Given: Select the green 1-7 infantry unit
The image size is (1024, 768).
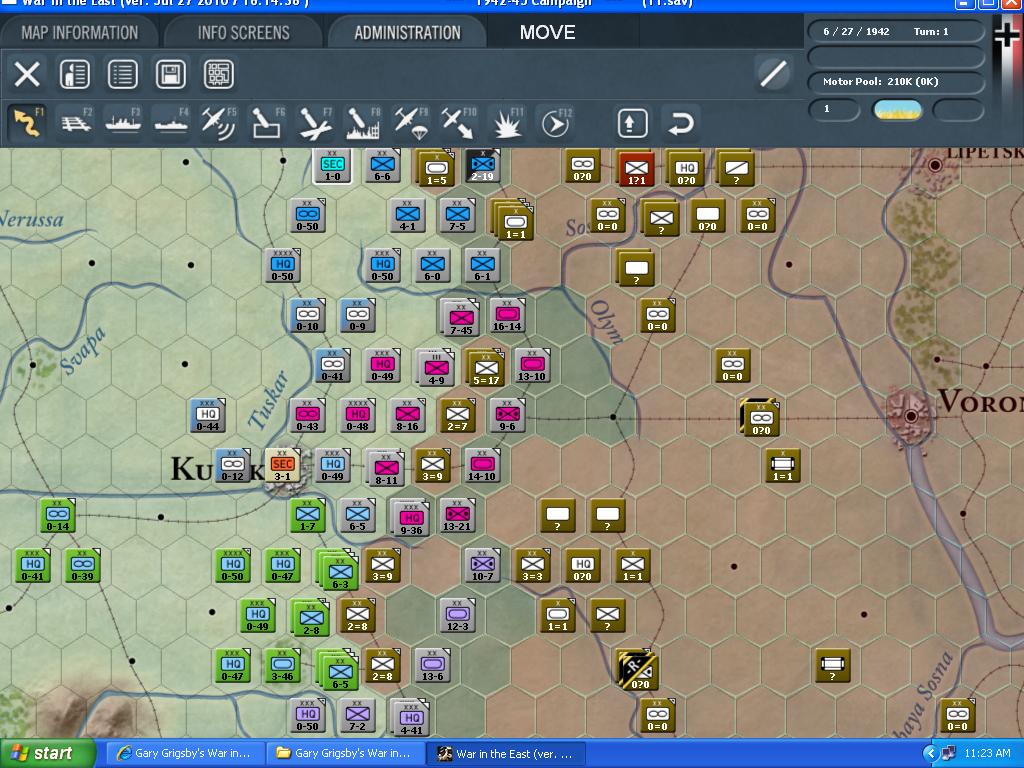Looking at the screenshot, I should click(x=308, y=515).
